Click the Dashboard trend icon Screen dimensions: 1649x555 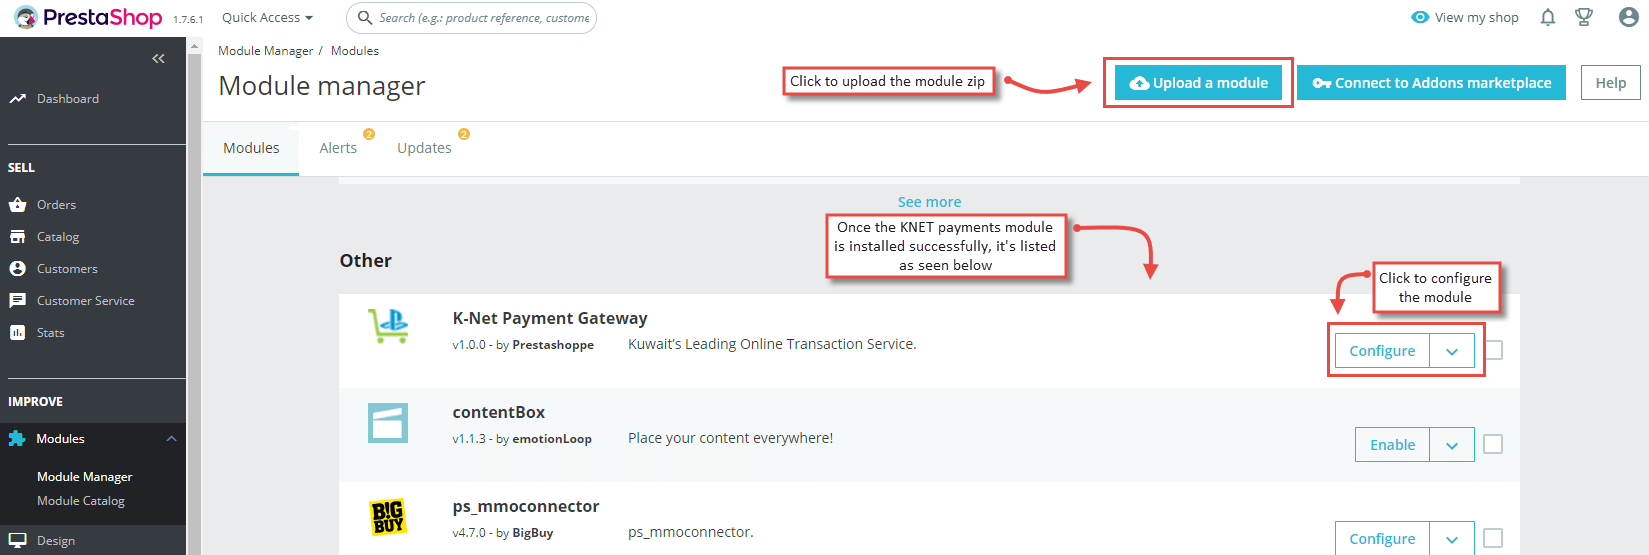[17, 99]
